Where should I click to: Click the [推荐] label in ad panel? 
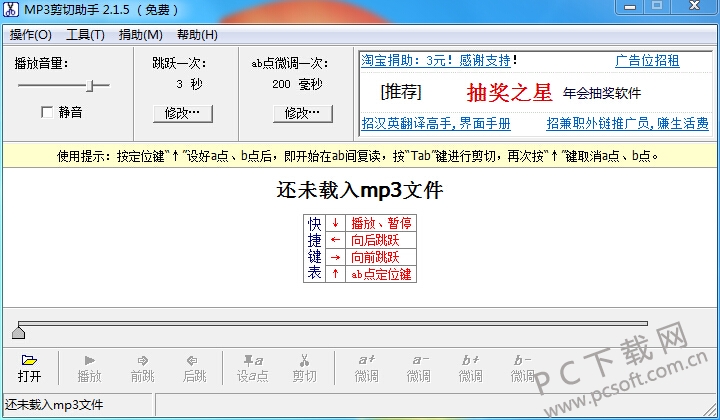point(401,92)
